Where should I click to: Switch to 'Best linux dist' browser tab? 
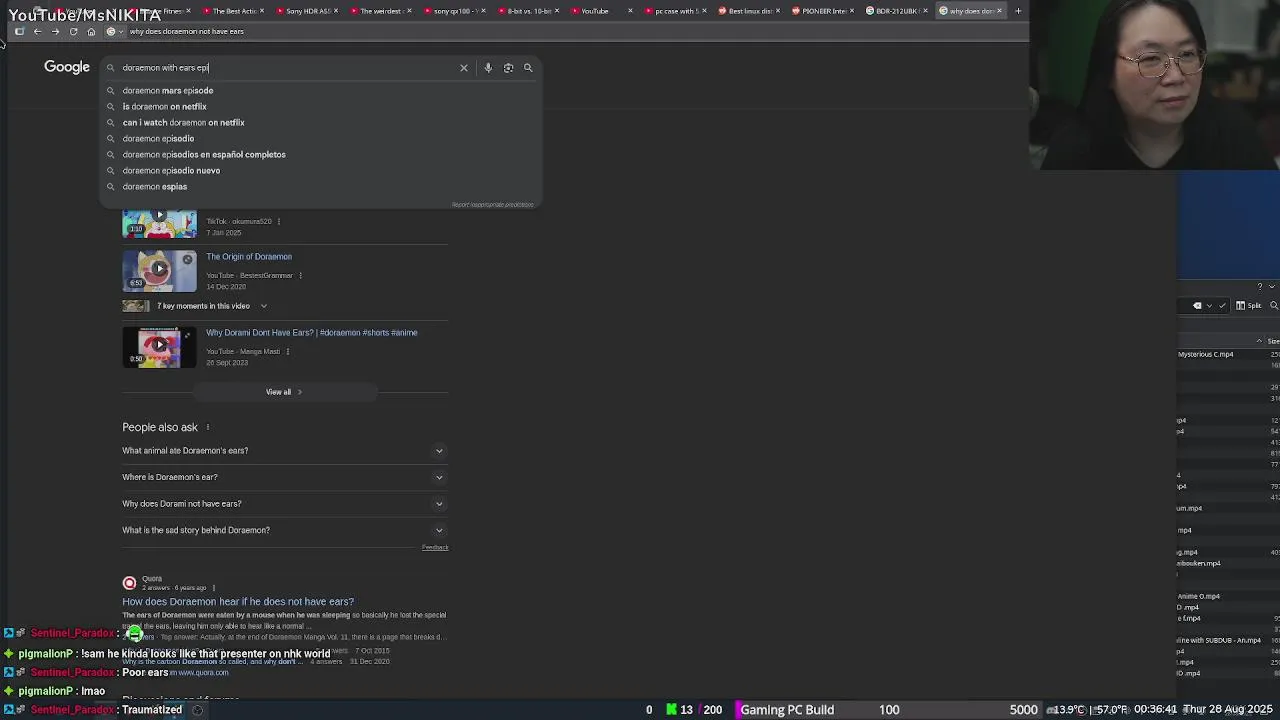[x=749, y=11]
